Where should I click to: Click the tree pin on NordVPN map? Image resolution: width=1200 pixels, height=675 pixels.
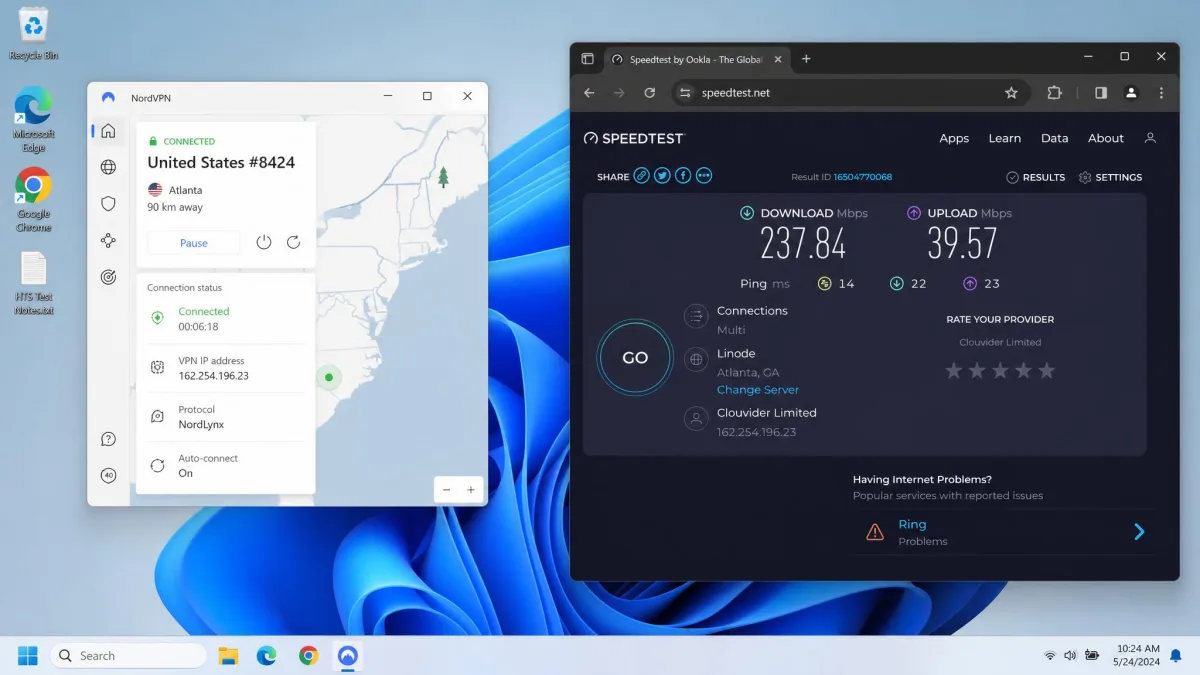click(443, 177)
